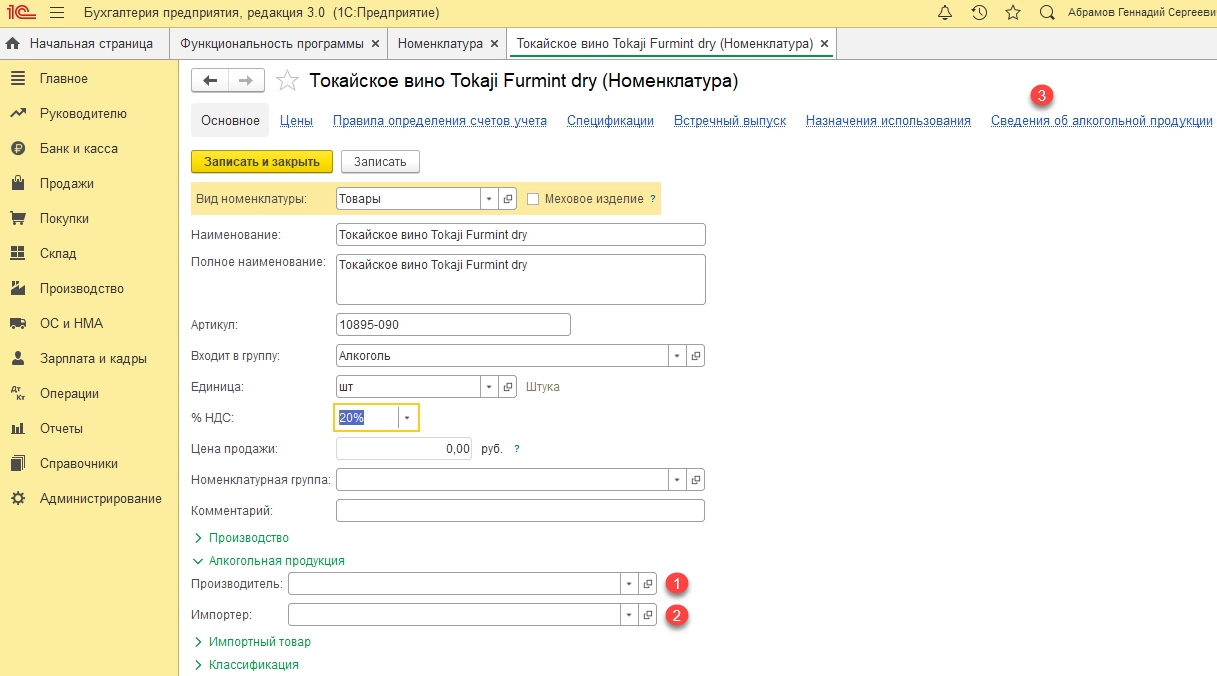
Task: Focus the Артикул input field
Action: (x=453, y=325)
